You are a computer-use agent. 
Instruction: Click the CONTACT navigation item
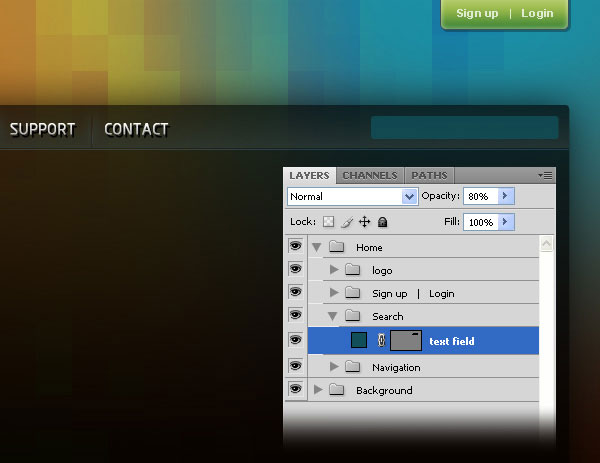136,129
